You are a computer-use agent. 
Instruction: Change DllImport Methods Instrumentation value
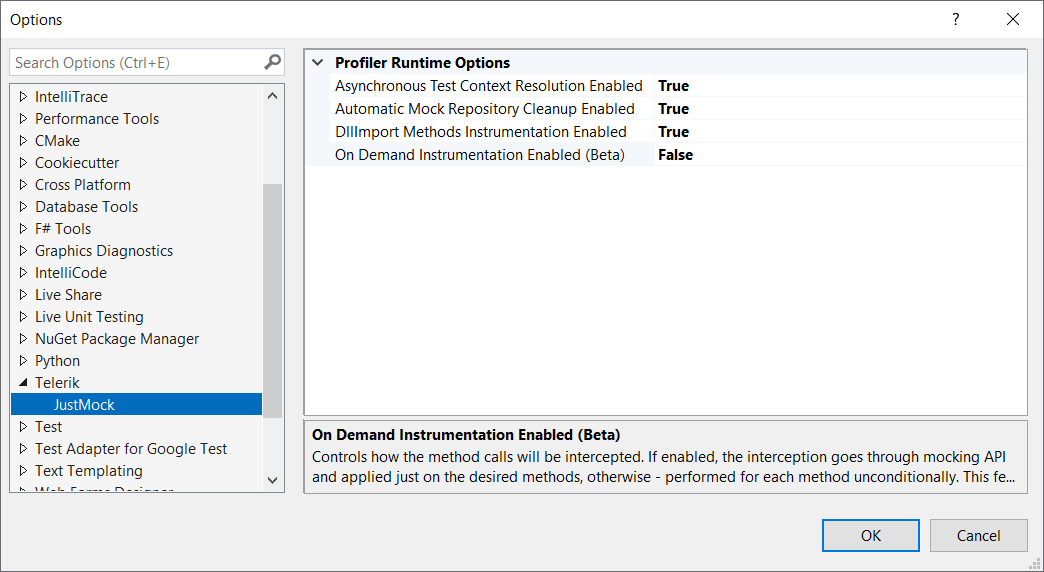(x=673, y=132)
